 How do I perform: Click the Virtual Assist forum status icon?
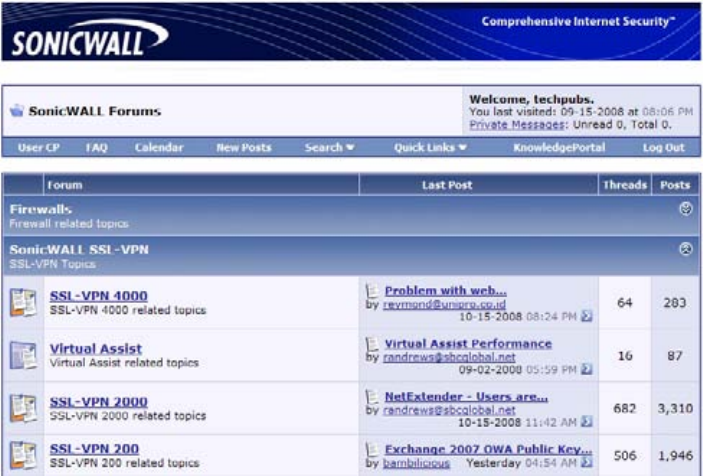(23, 355)
